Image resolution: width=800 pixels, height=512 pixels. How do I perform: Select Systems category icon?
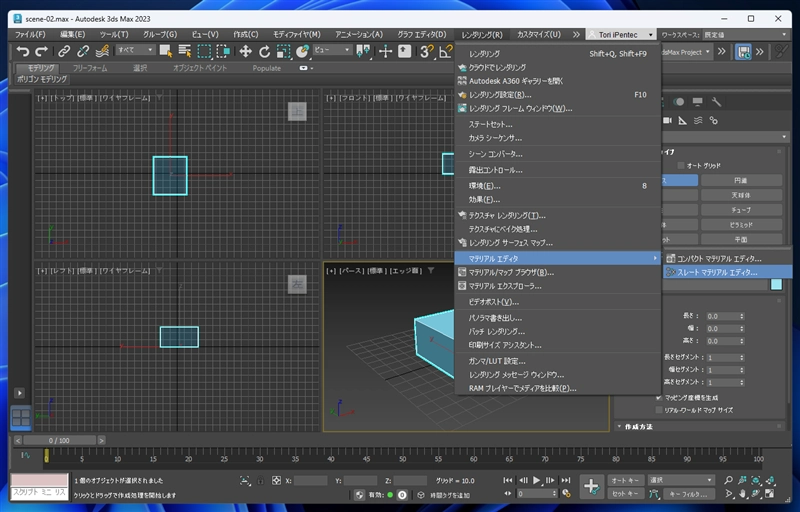(x=713, y=120)
